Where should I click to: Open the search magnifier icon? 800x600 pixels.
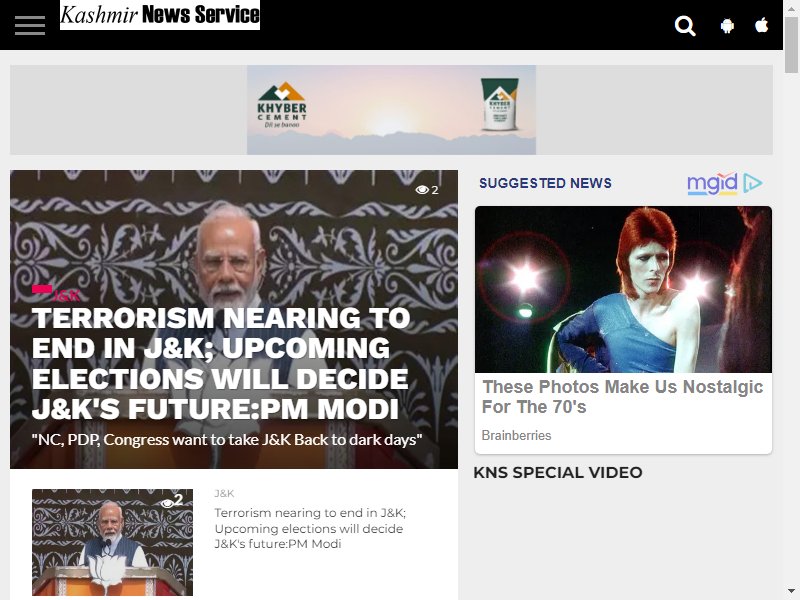pyautogui.click(x=685, y=26)
